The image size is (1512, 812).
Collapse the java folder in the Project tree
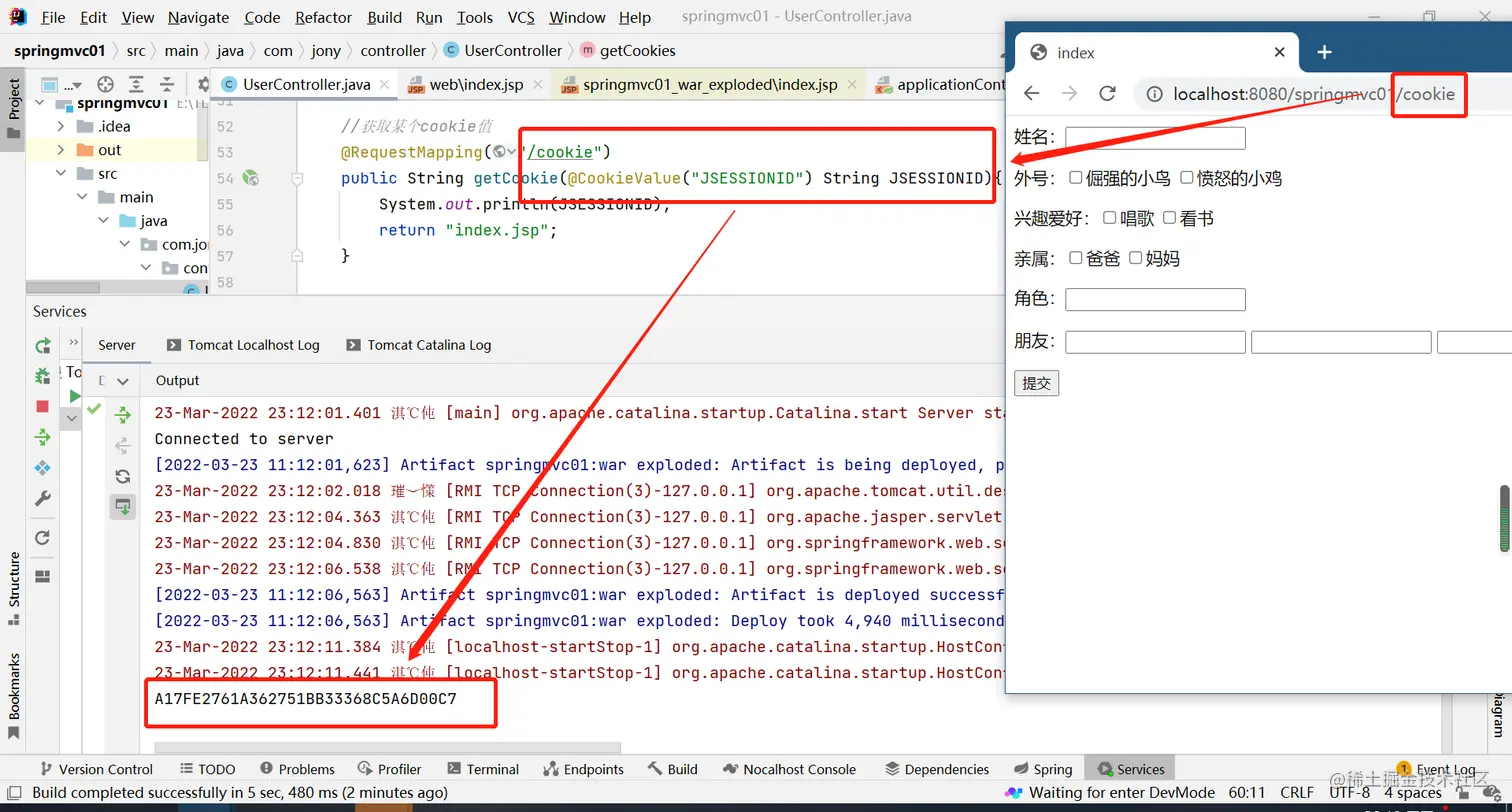tap(105, 221)
